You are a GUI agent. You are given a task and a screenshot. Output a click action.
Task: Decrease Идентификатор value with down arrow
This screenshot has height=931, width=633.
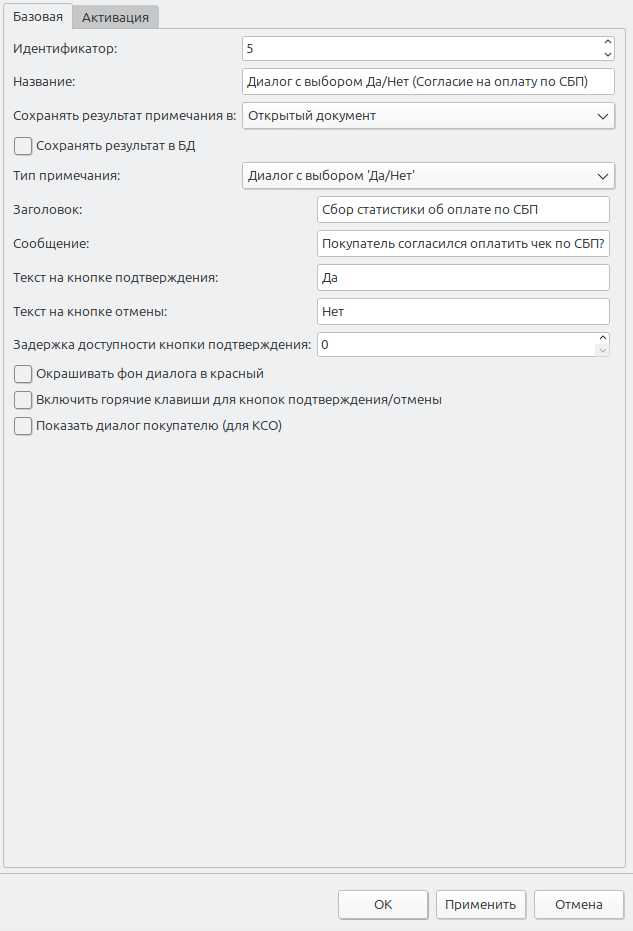[607, 54]
